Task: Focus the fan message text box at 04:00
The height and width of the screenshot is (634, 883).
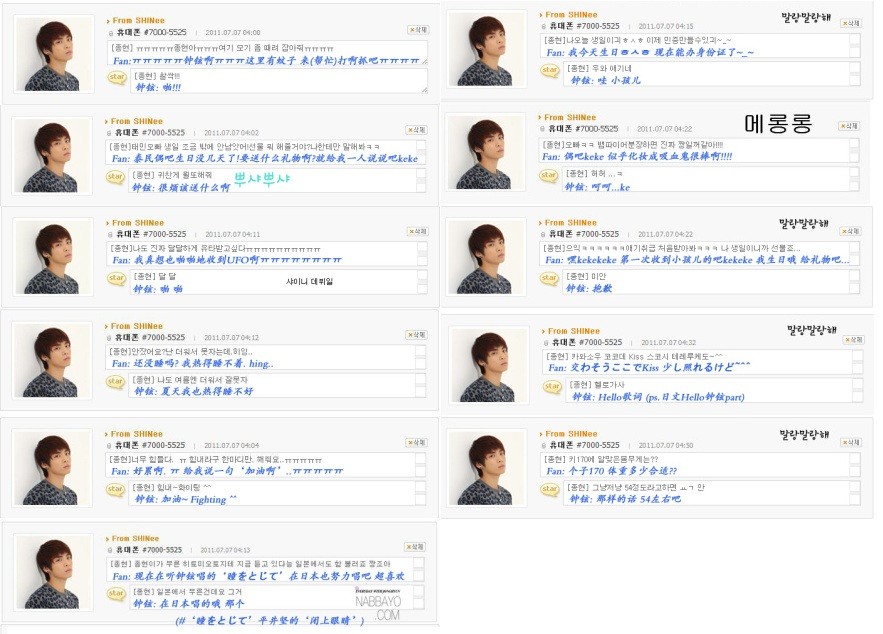Action: coord(266,53)
